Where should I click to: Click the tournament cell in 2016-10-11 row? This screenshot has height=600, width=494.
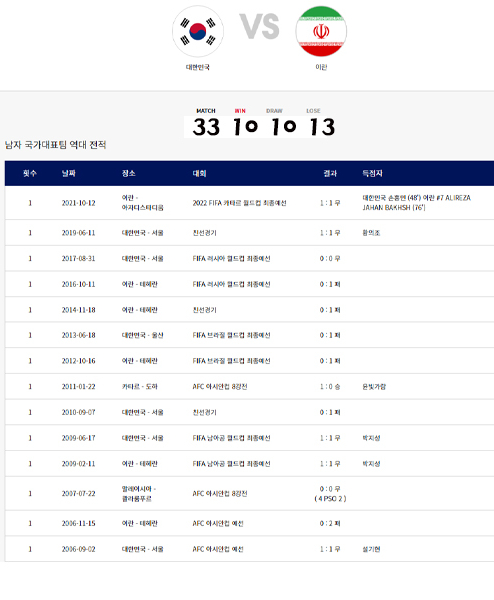231,284
